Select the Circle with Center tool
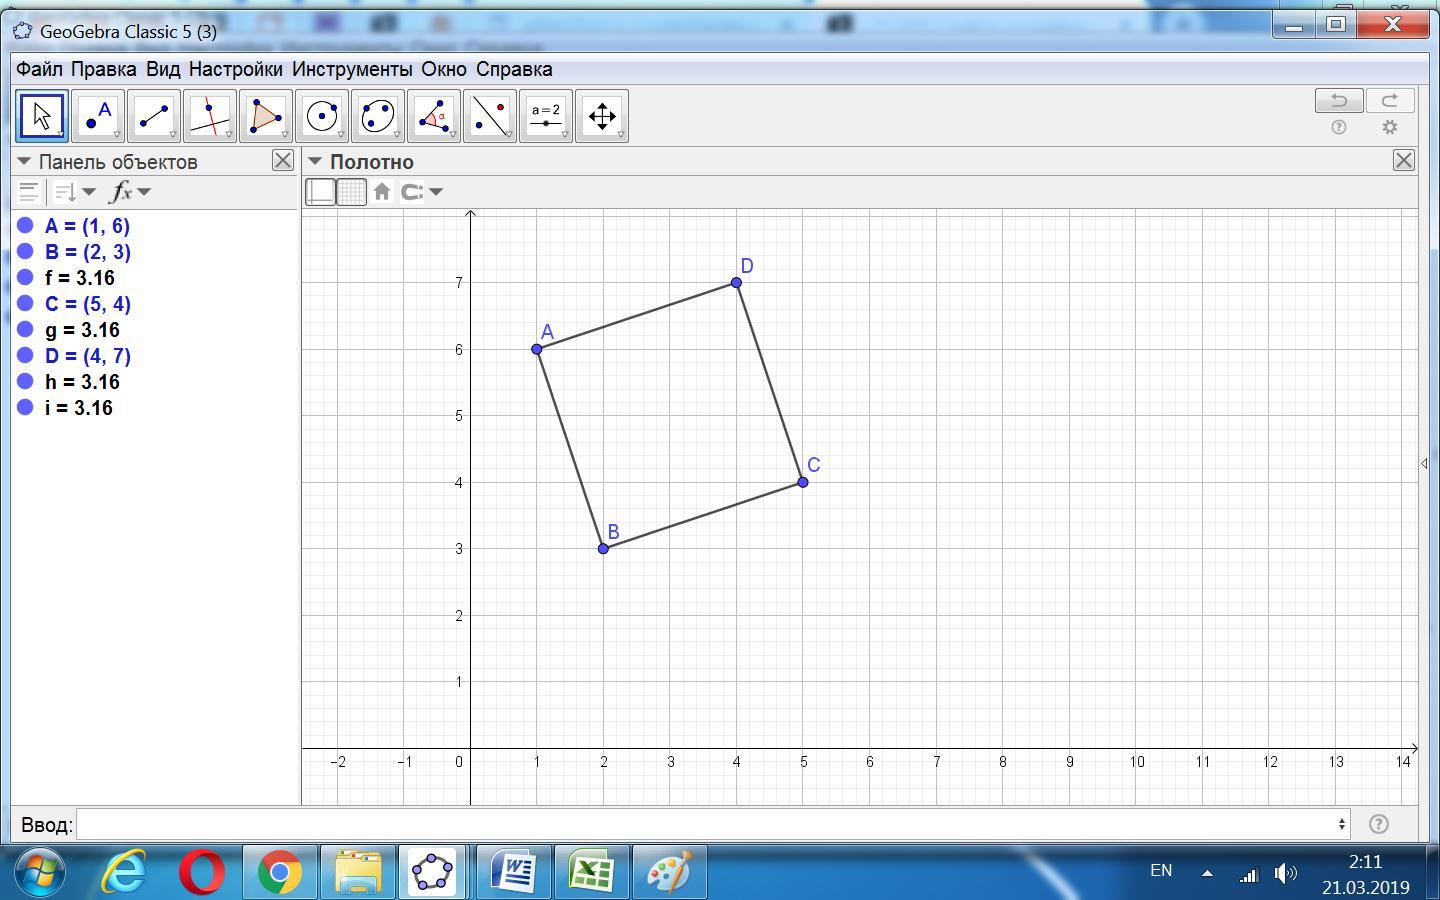Image resolution: width=1440 pixels, height=900 pixels. (x=322, y=116)
